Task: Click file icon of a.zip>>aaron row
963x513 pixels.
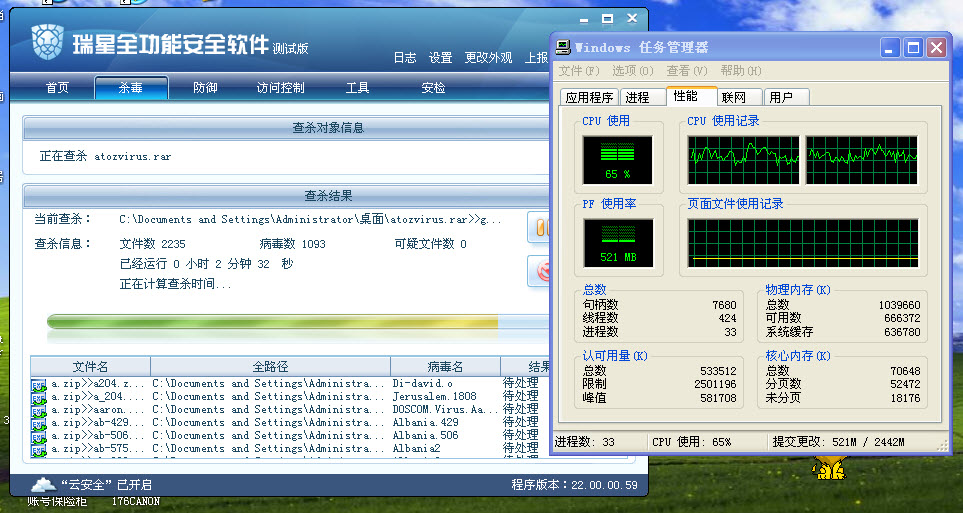Action: (39, 410)
